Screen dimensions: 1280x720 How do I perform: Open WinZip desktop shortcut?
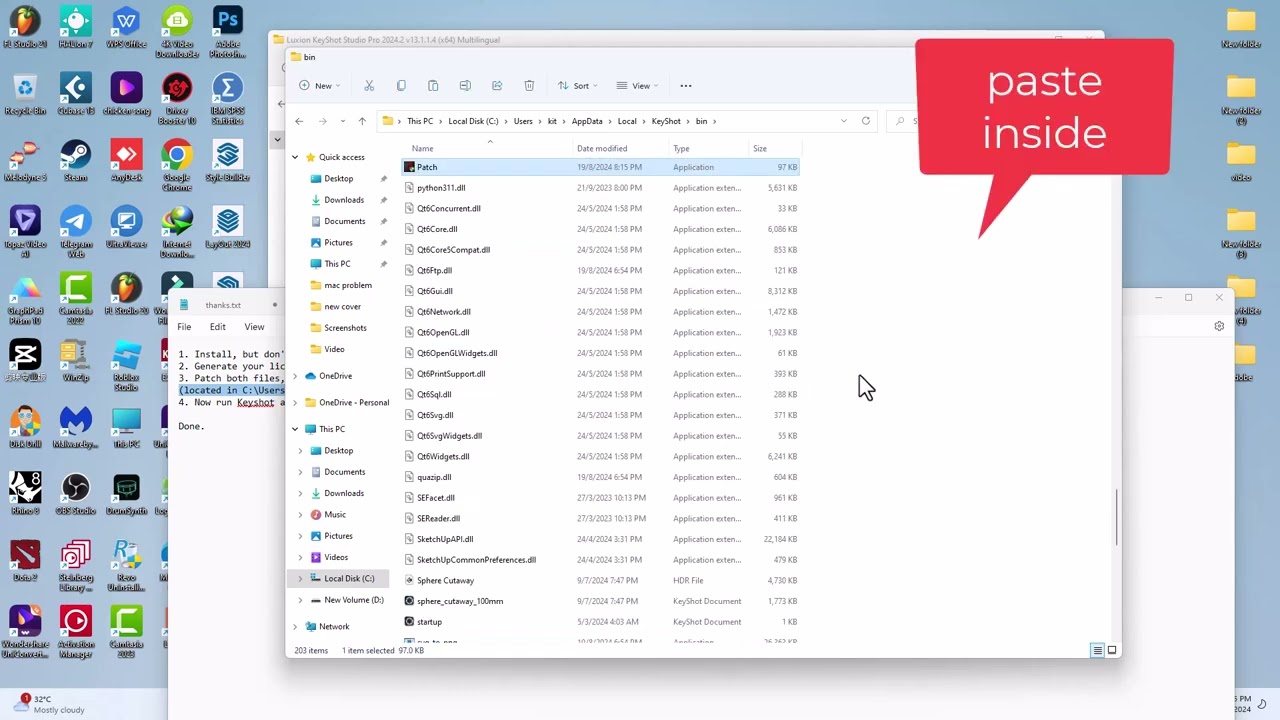click(x=75, y=360)
